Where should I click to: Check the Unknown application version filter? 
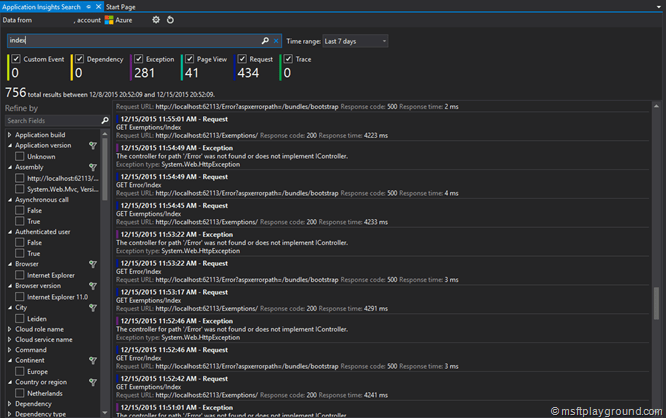click(20, 156)
